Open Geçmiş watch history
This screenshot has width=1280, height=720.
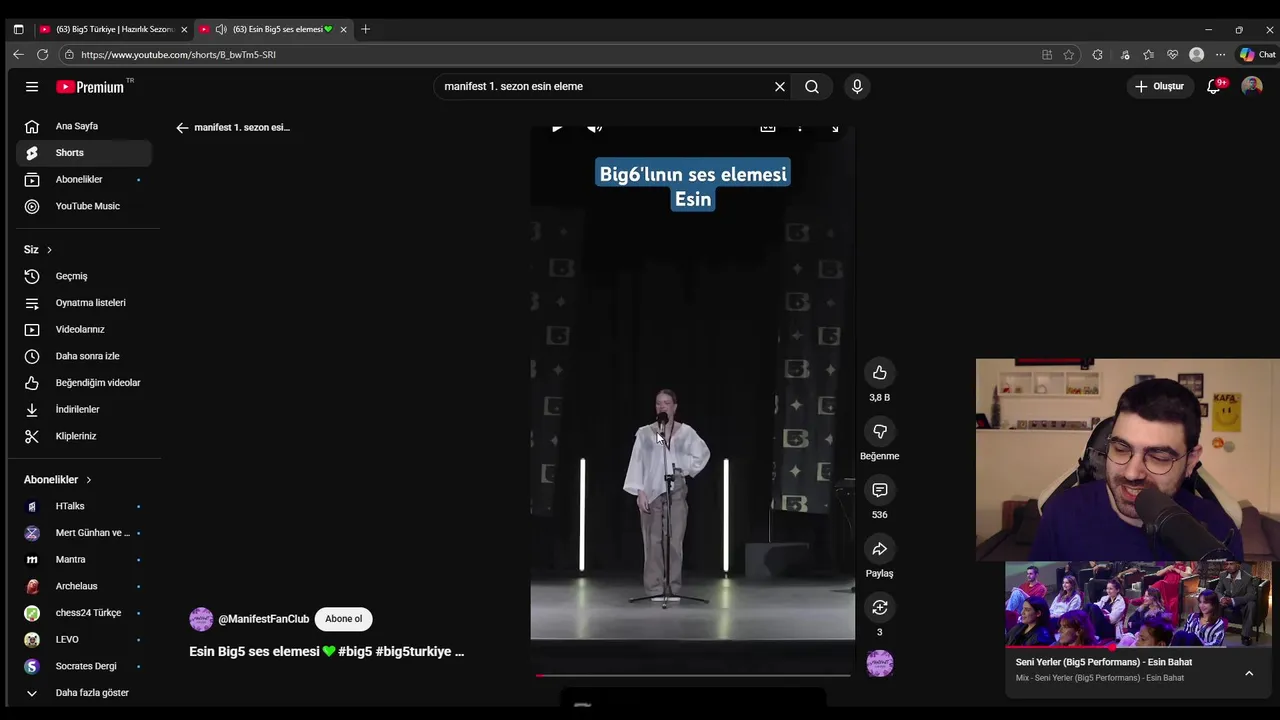tap(84, 276)
